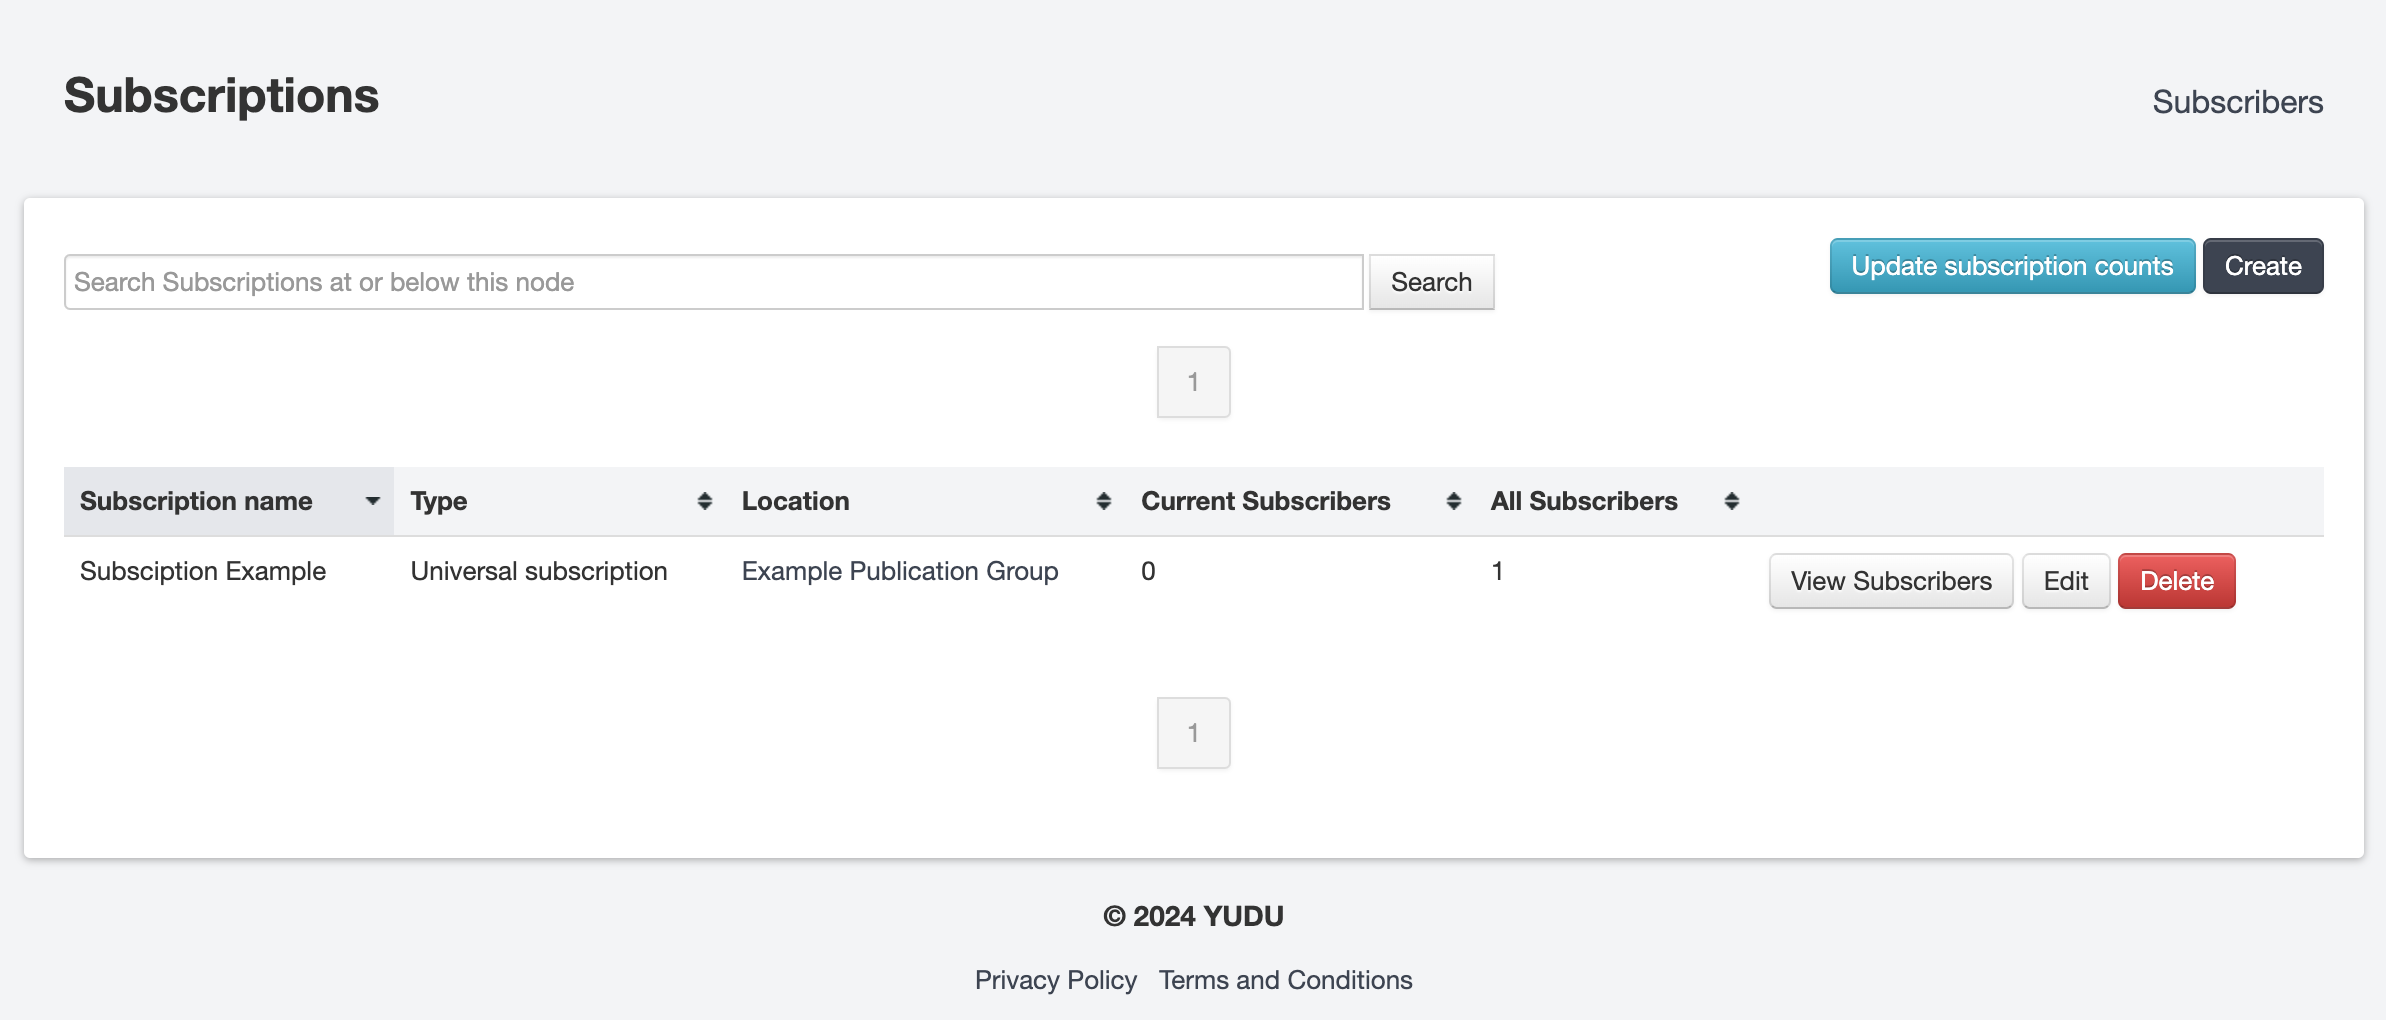Click the Type column header label
The width and height of the screenshot is (2386, 1020).
[x=439, y=501]
